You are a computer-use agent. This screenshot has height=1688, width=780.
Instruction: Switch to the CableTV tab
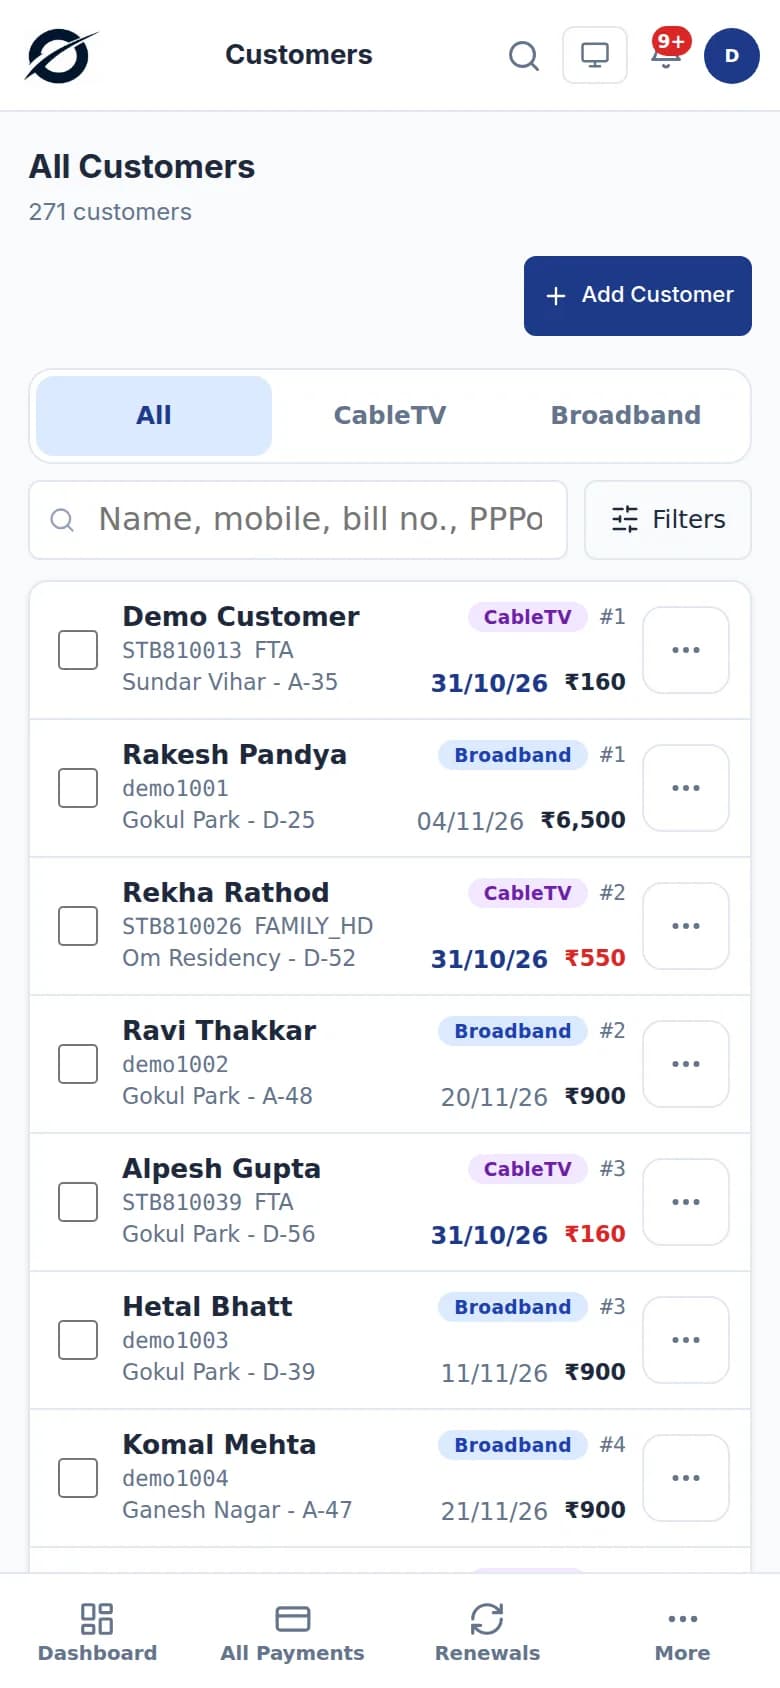point(390,416)
